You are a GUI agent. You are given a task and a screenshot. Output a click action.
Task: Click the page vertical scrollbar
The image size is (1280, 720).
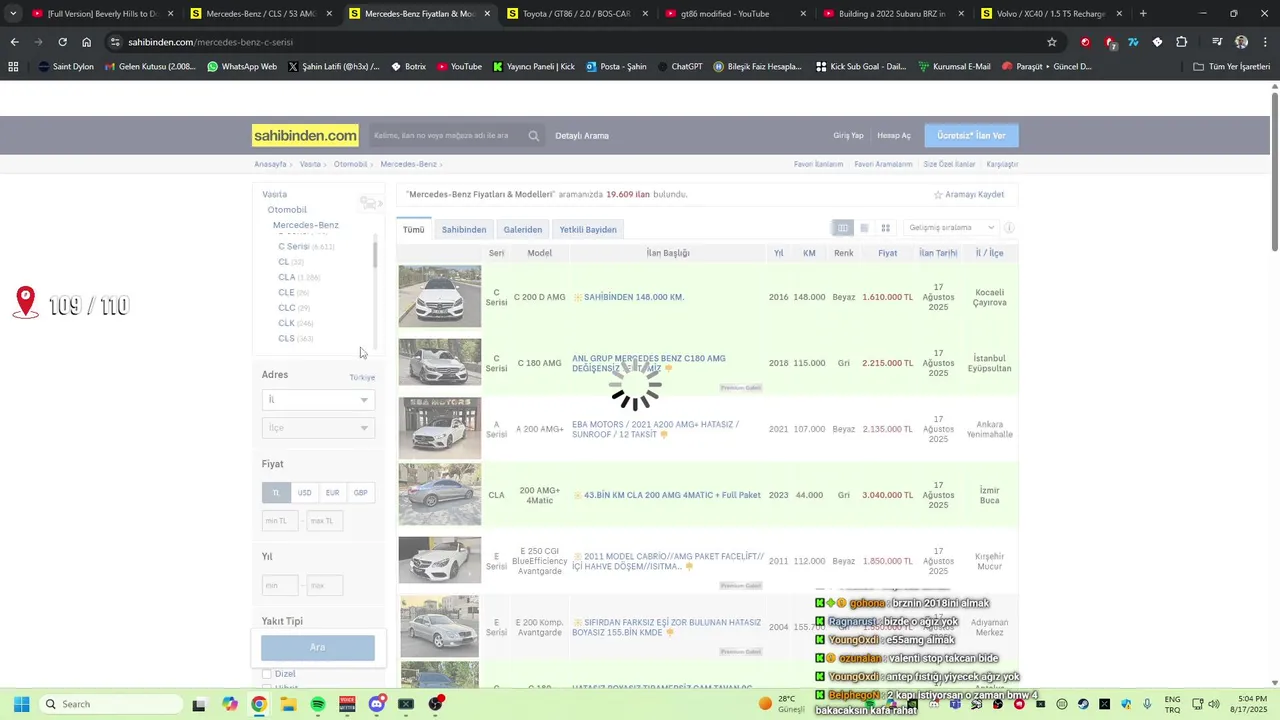pyautogui.click(x=1275, y=172)
